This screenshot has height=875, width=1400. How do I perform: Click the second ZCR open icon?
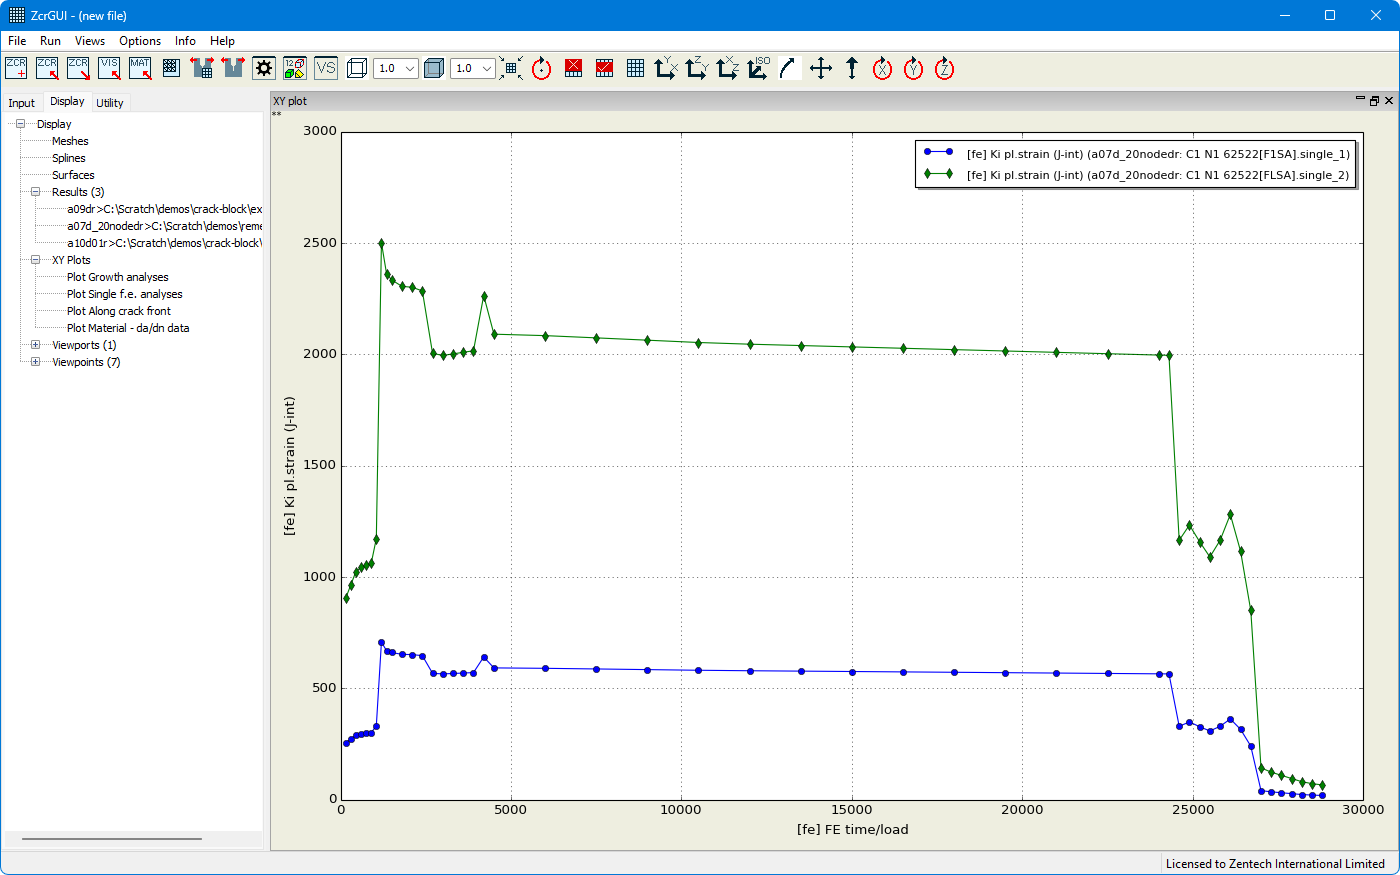(x=47, y=68)
